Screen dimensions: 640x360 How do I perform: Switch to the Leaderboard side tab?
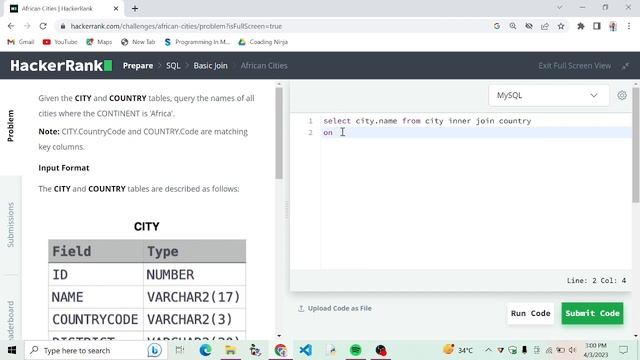pos(11,320)
